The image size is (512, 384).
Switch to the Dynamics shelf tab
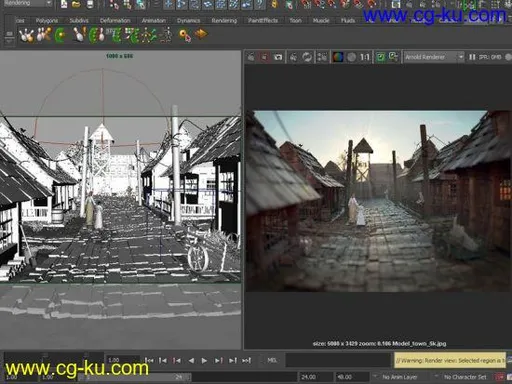[189, 21]
